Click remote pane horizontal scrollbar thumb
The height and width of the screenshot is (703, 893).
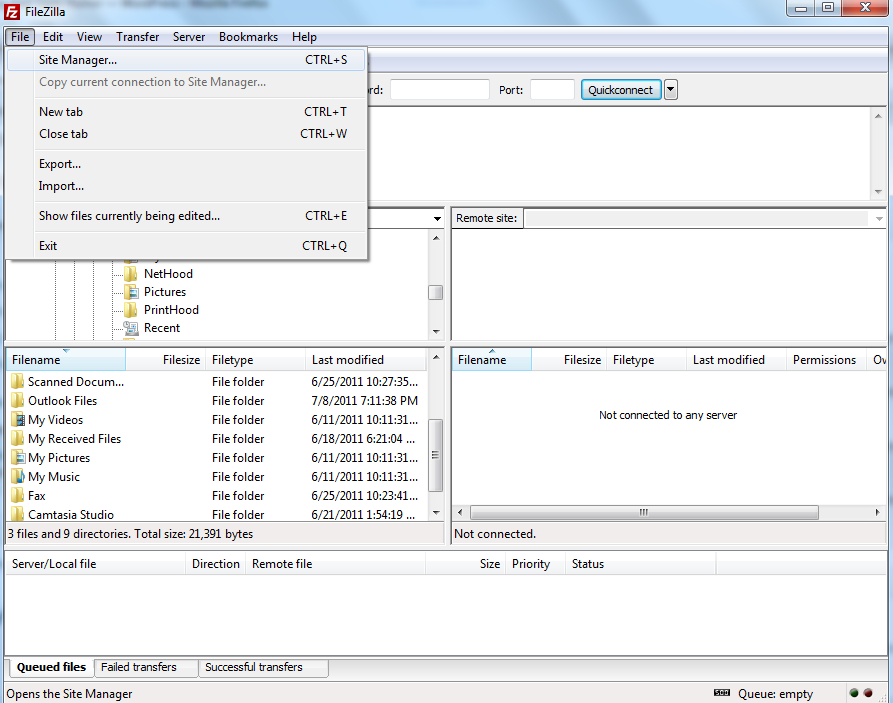pos(644,512)
